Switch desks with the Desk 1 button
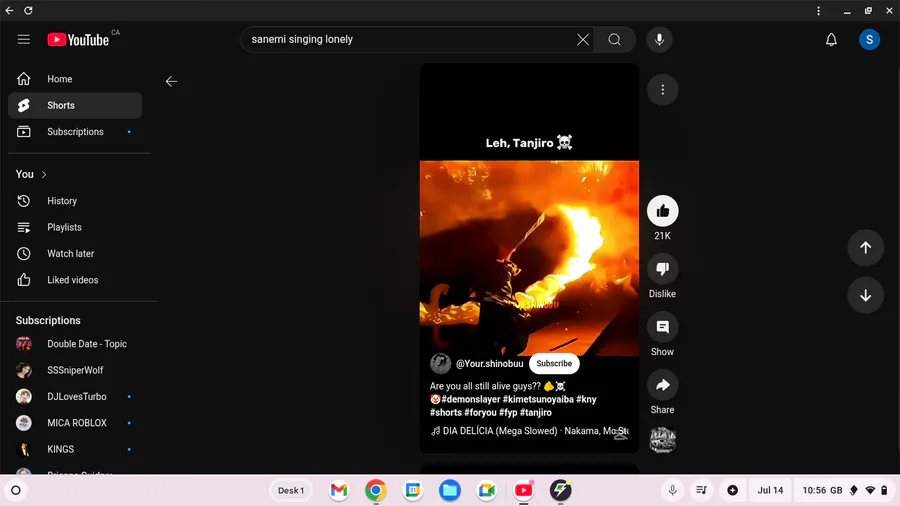 (x=290, y=491)
